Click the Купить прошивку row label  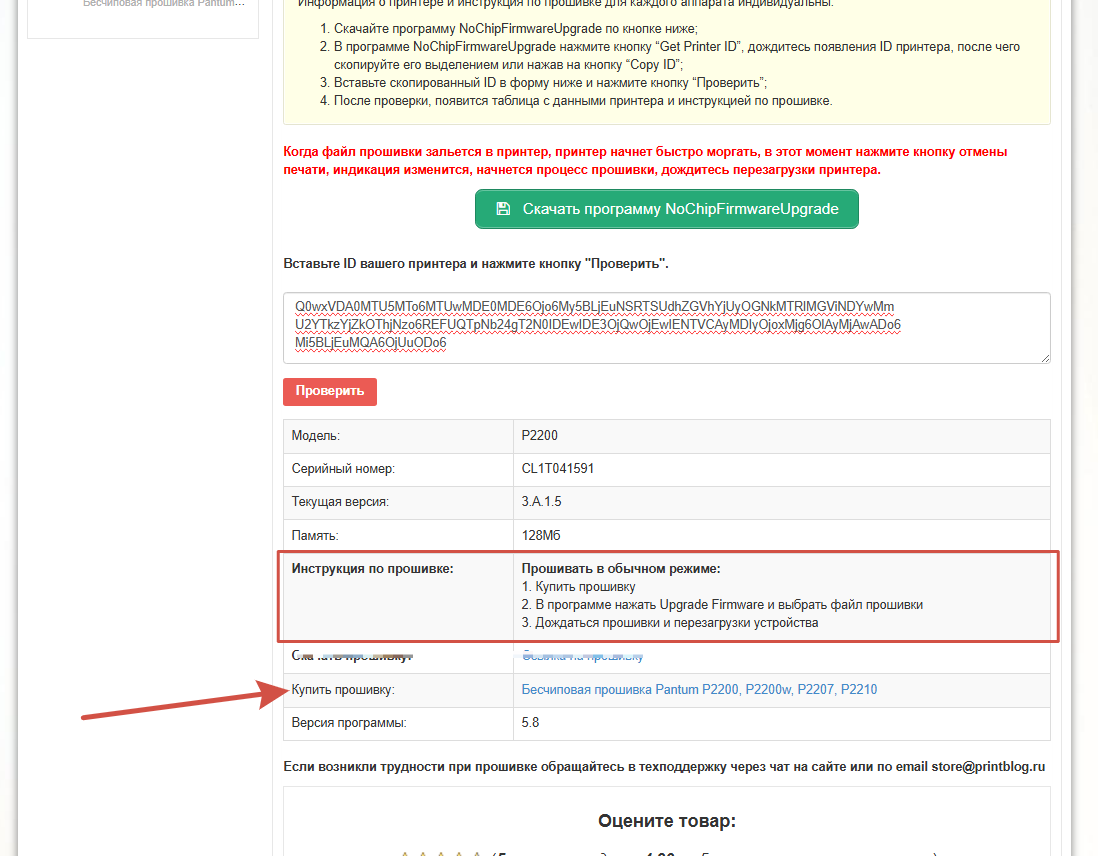click(x=343, y=689)
